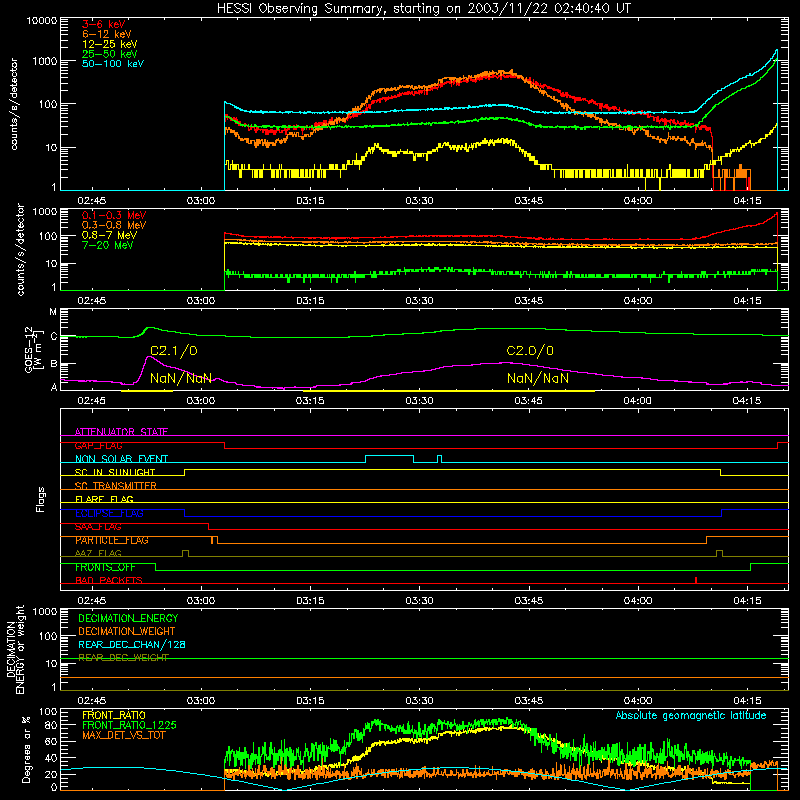Click the NaN/NaN text under C2.1/0
This screenshot has width=800, height=800.
pyautogui.click(x=181, y=378)
